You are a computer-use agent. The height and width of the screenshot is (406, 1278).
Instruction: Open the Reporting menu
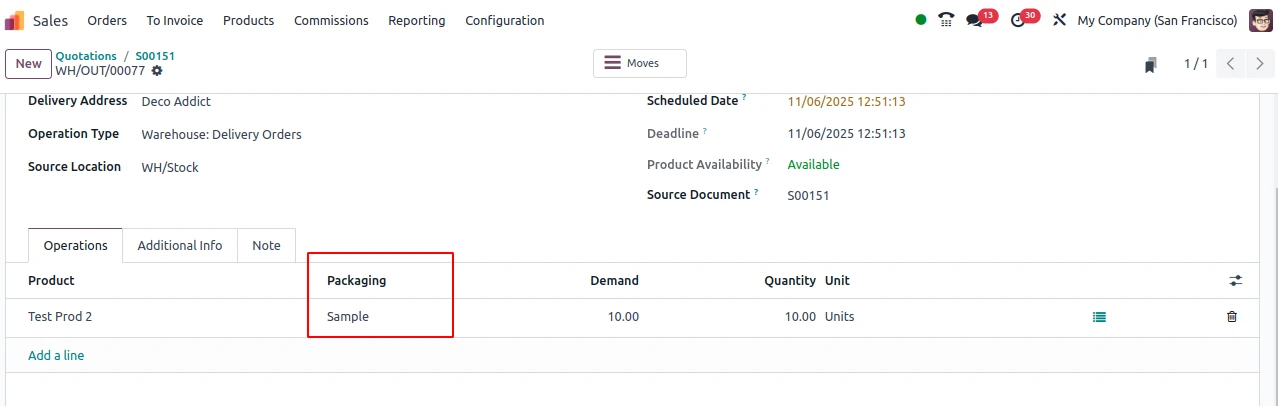click(416, 20)
